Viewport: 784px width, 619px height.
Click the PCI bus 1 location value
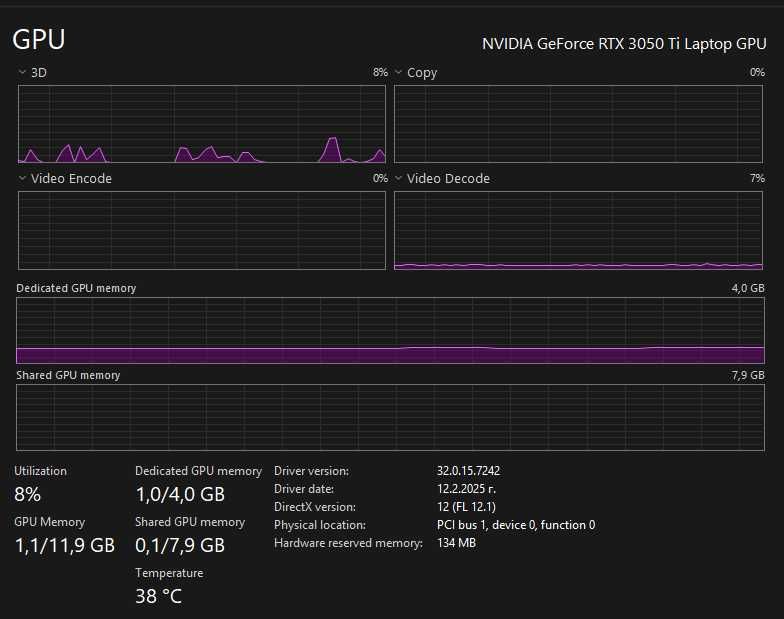(x=516, y=525)
